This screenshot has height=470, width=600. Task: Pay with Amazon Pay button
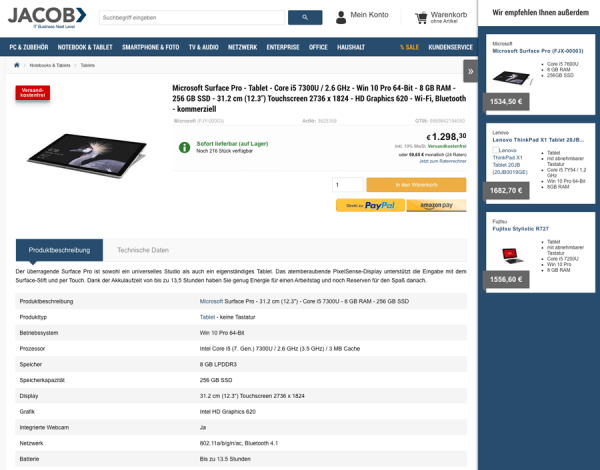[436, 206]
